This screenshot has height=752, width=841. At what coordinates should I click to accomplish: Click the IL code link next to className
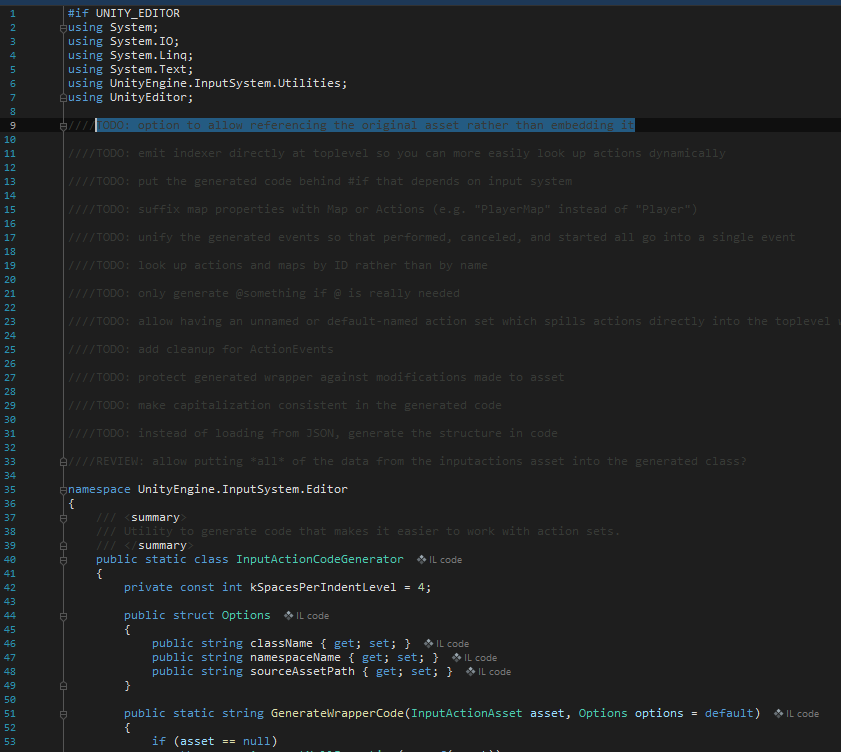tap(447, 643)
